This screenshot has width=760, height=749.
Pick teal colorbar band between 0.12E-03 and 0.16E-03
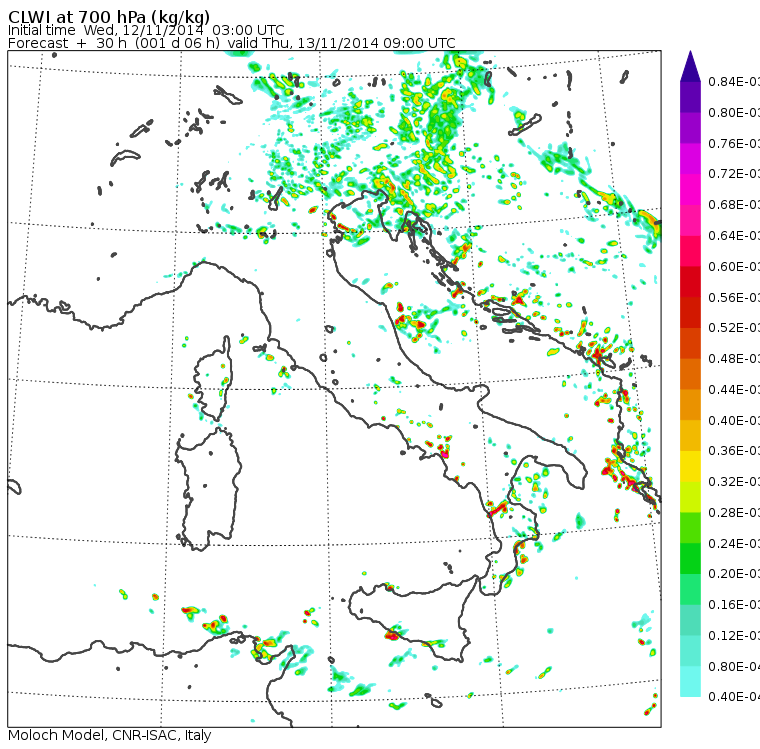click(x=690, y=620)
